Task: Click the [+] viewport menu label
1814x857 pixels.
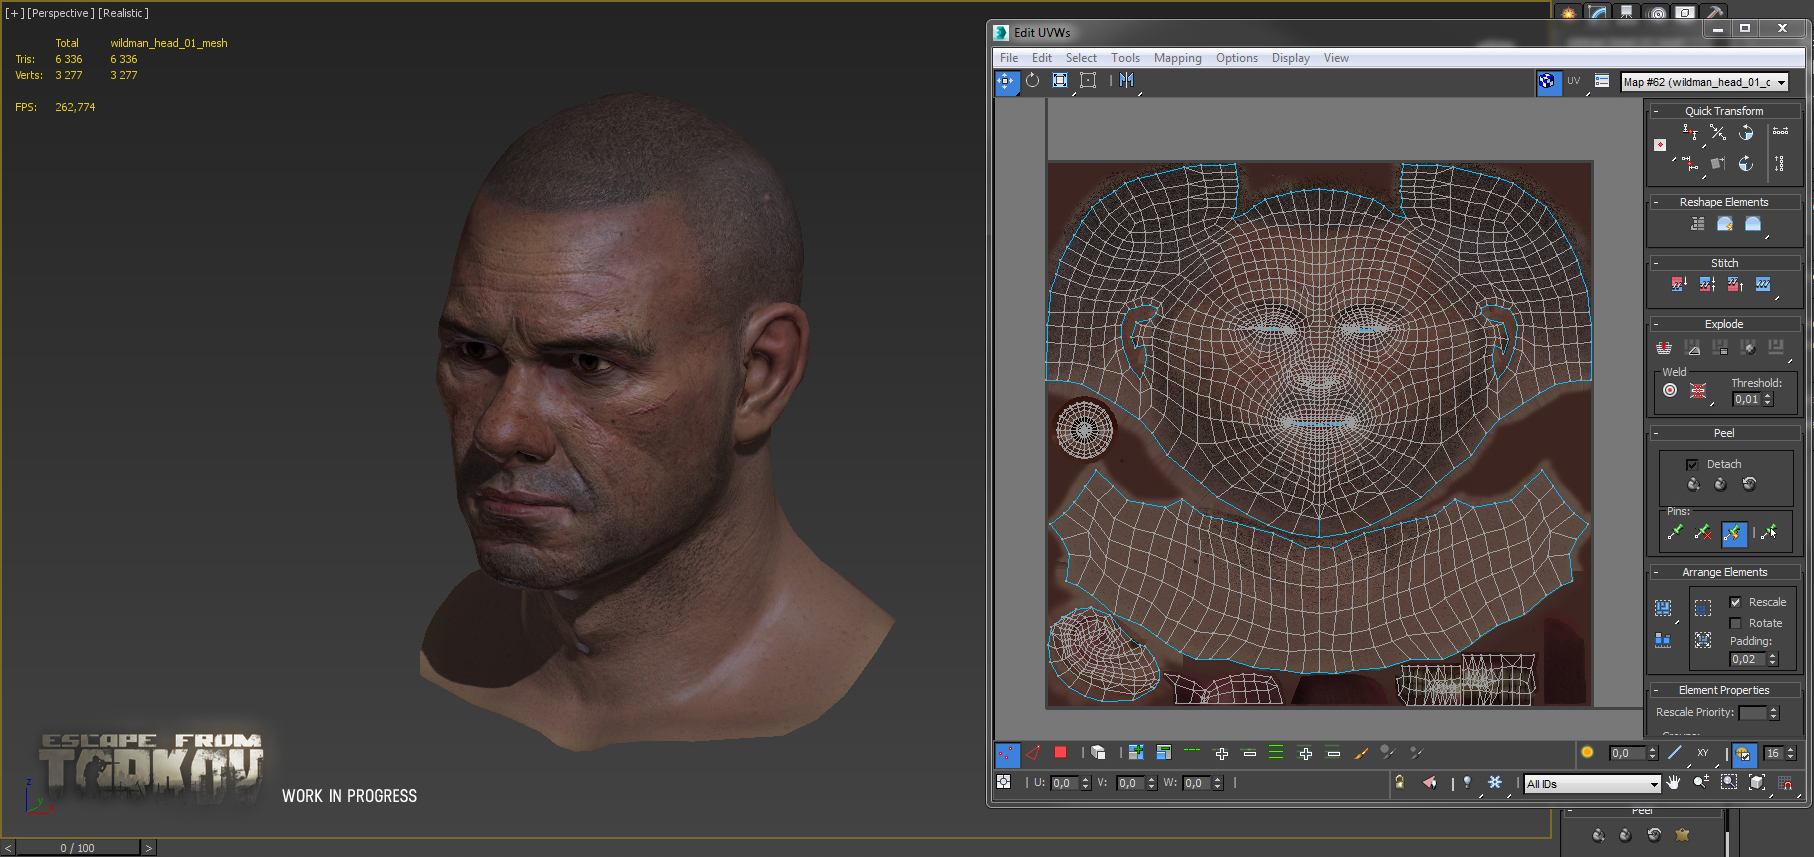Action: pos(15,13)
